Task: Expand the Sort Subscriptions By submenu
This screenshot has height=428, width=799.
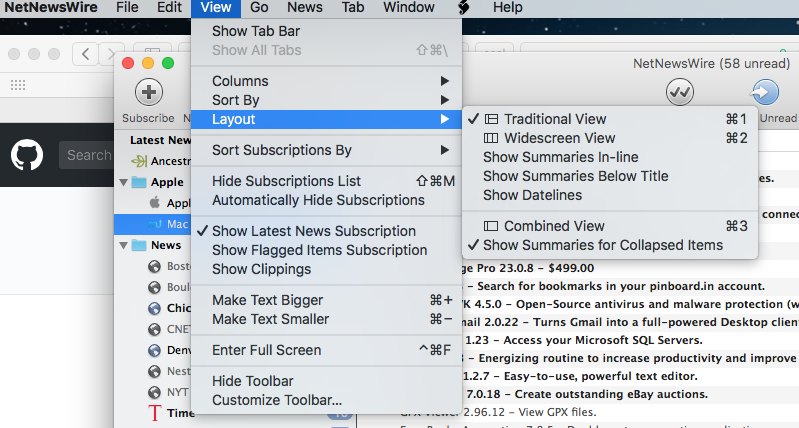Action: click(326, 150)
